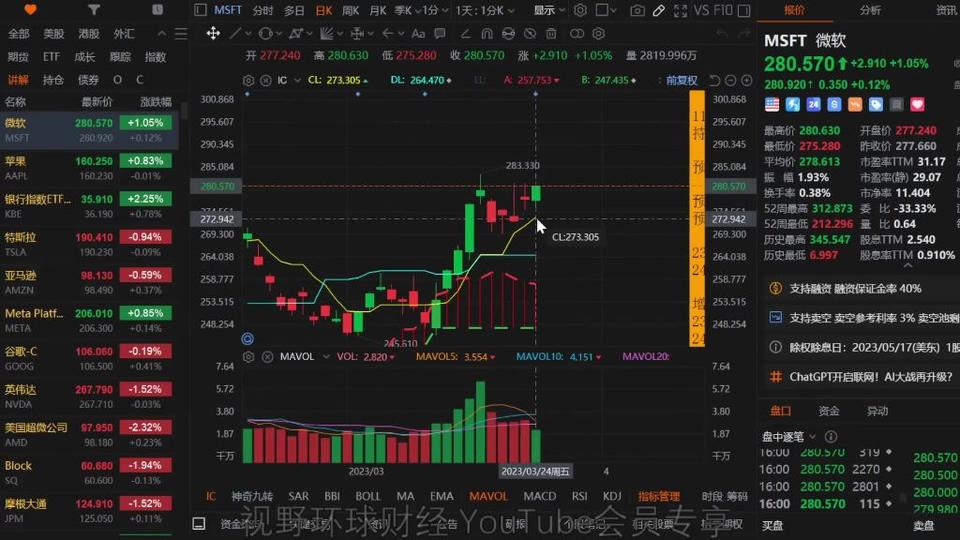Viewport: 960px width, 540px height.
Task: Click the watchlist vertical scrollbar
Action: click(184, 113)
